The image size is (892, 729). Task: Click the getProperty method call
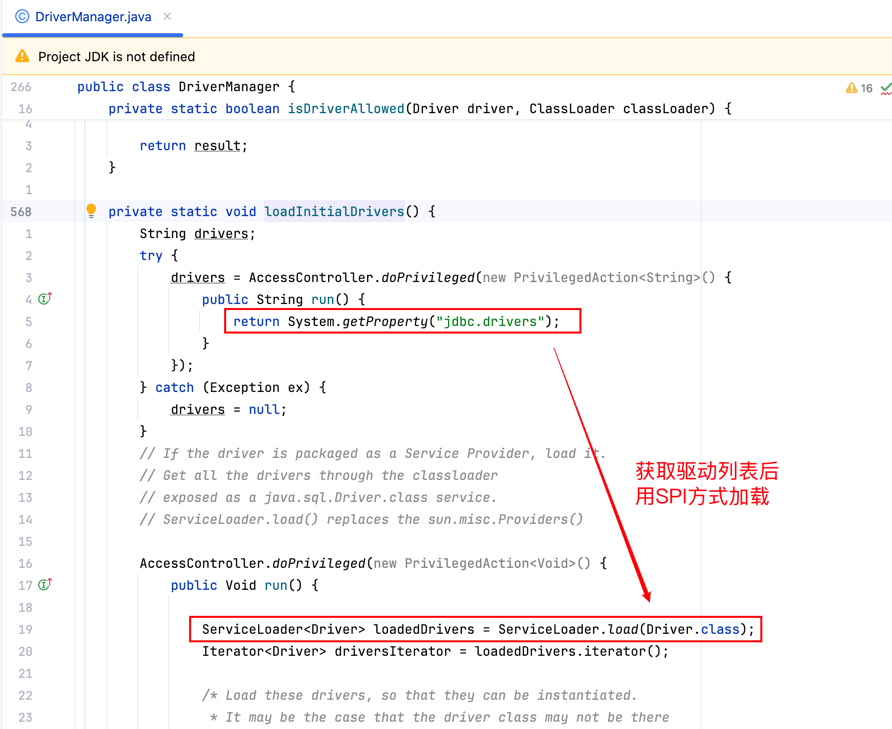pos(384,321)
